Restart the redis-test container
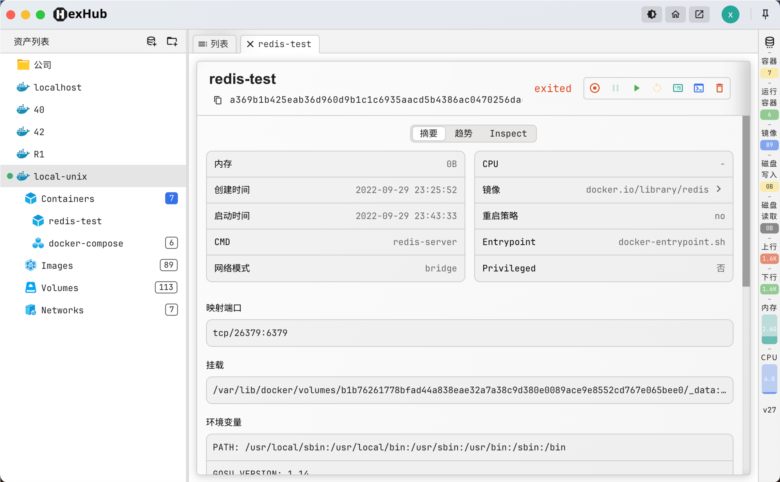Screen dimensions: 780x482 [x=657, y=88]
